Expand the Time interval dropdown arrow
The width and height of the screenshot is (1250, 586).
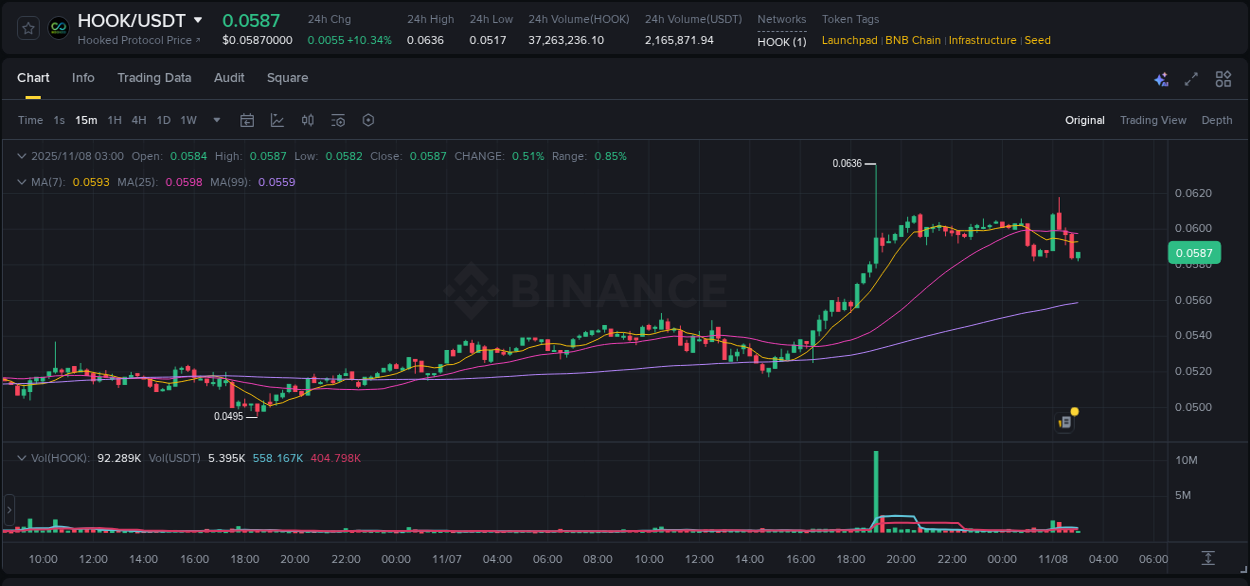tap(215, 119)
